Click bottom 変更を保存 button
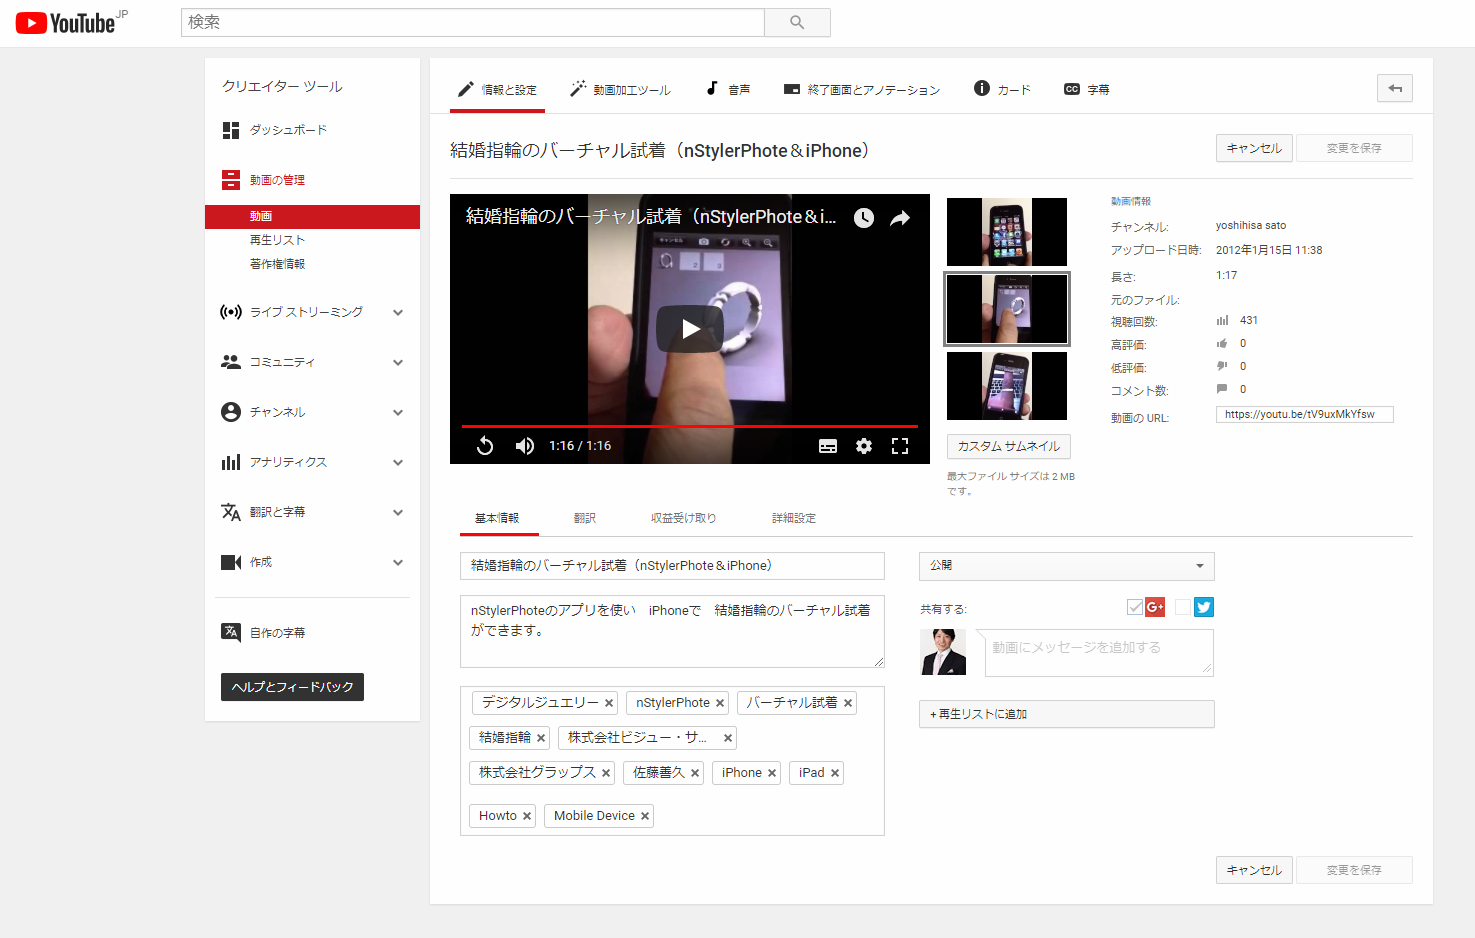The image size is (1475, 938). (x=1354, y=870)
